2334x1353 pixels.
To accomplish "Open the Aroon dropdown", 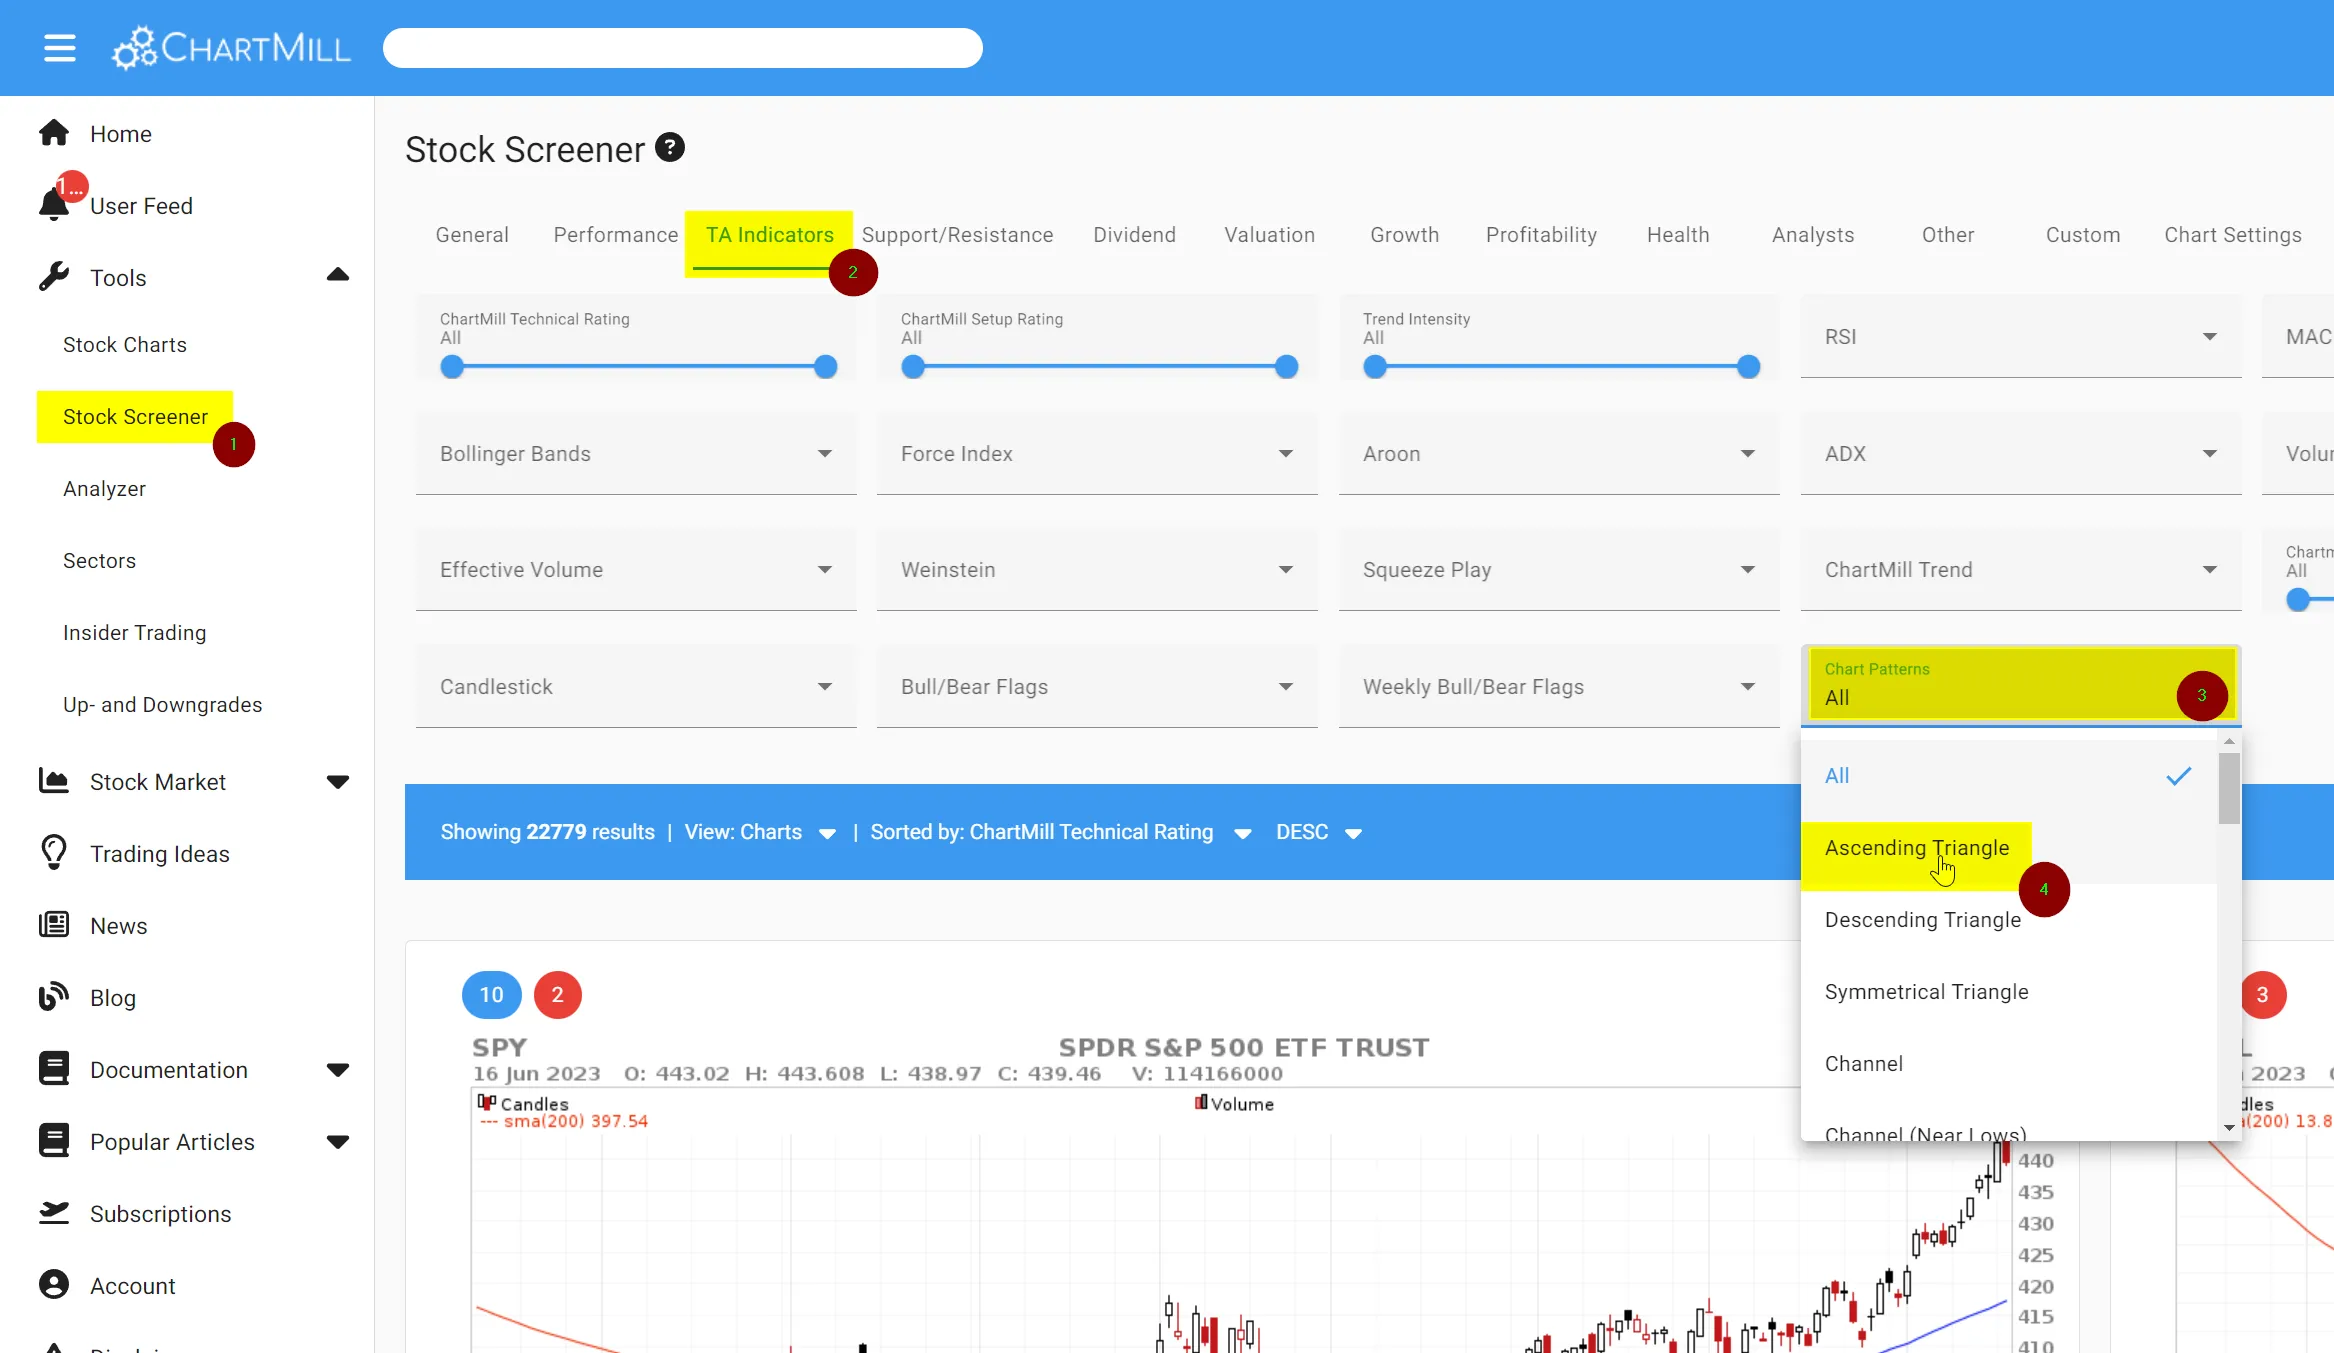I will (x=1559, y=454).
